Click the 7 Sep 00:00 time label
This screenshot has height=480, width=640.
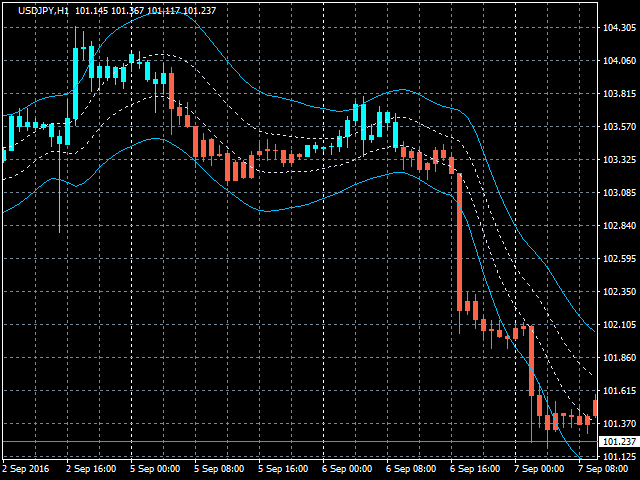point(537,468)
